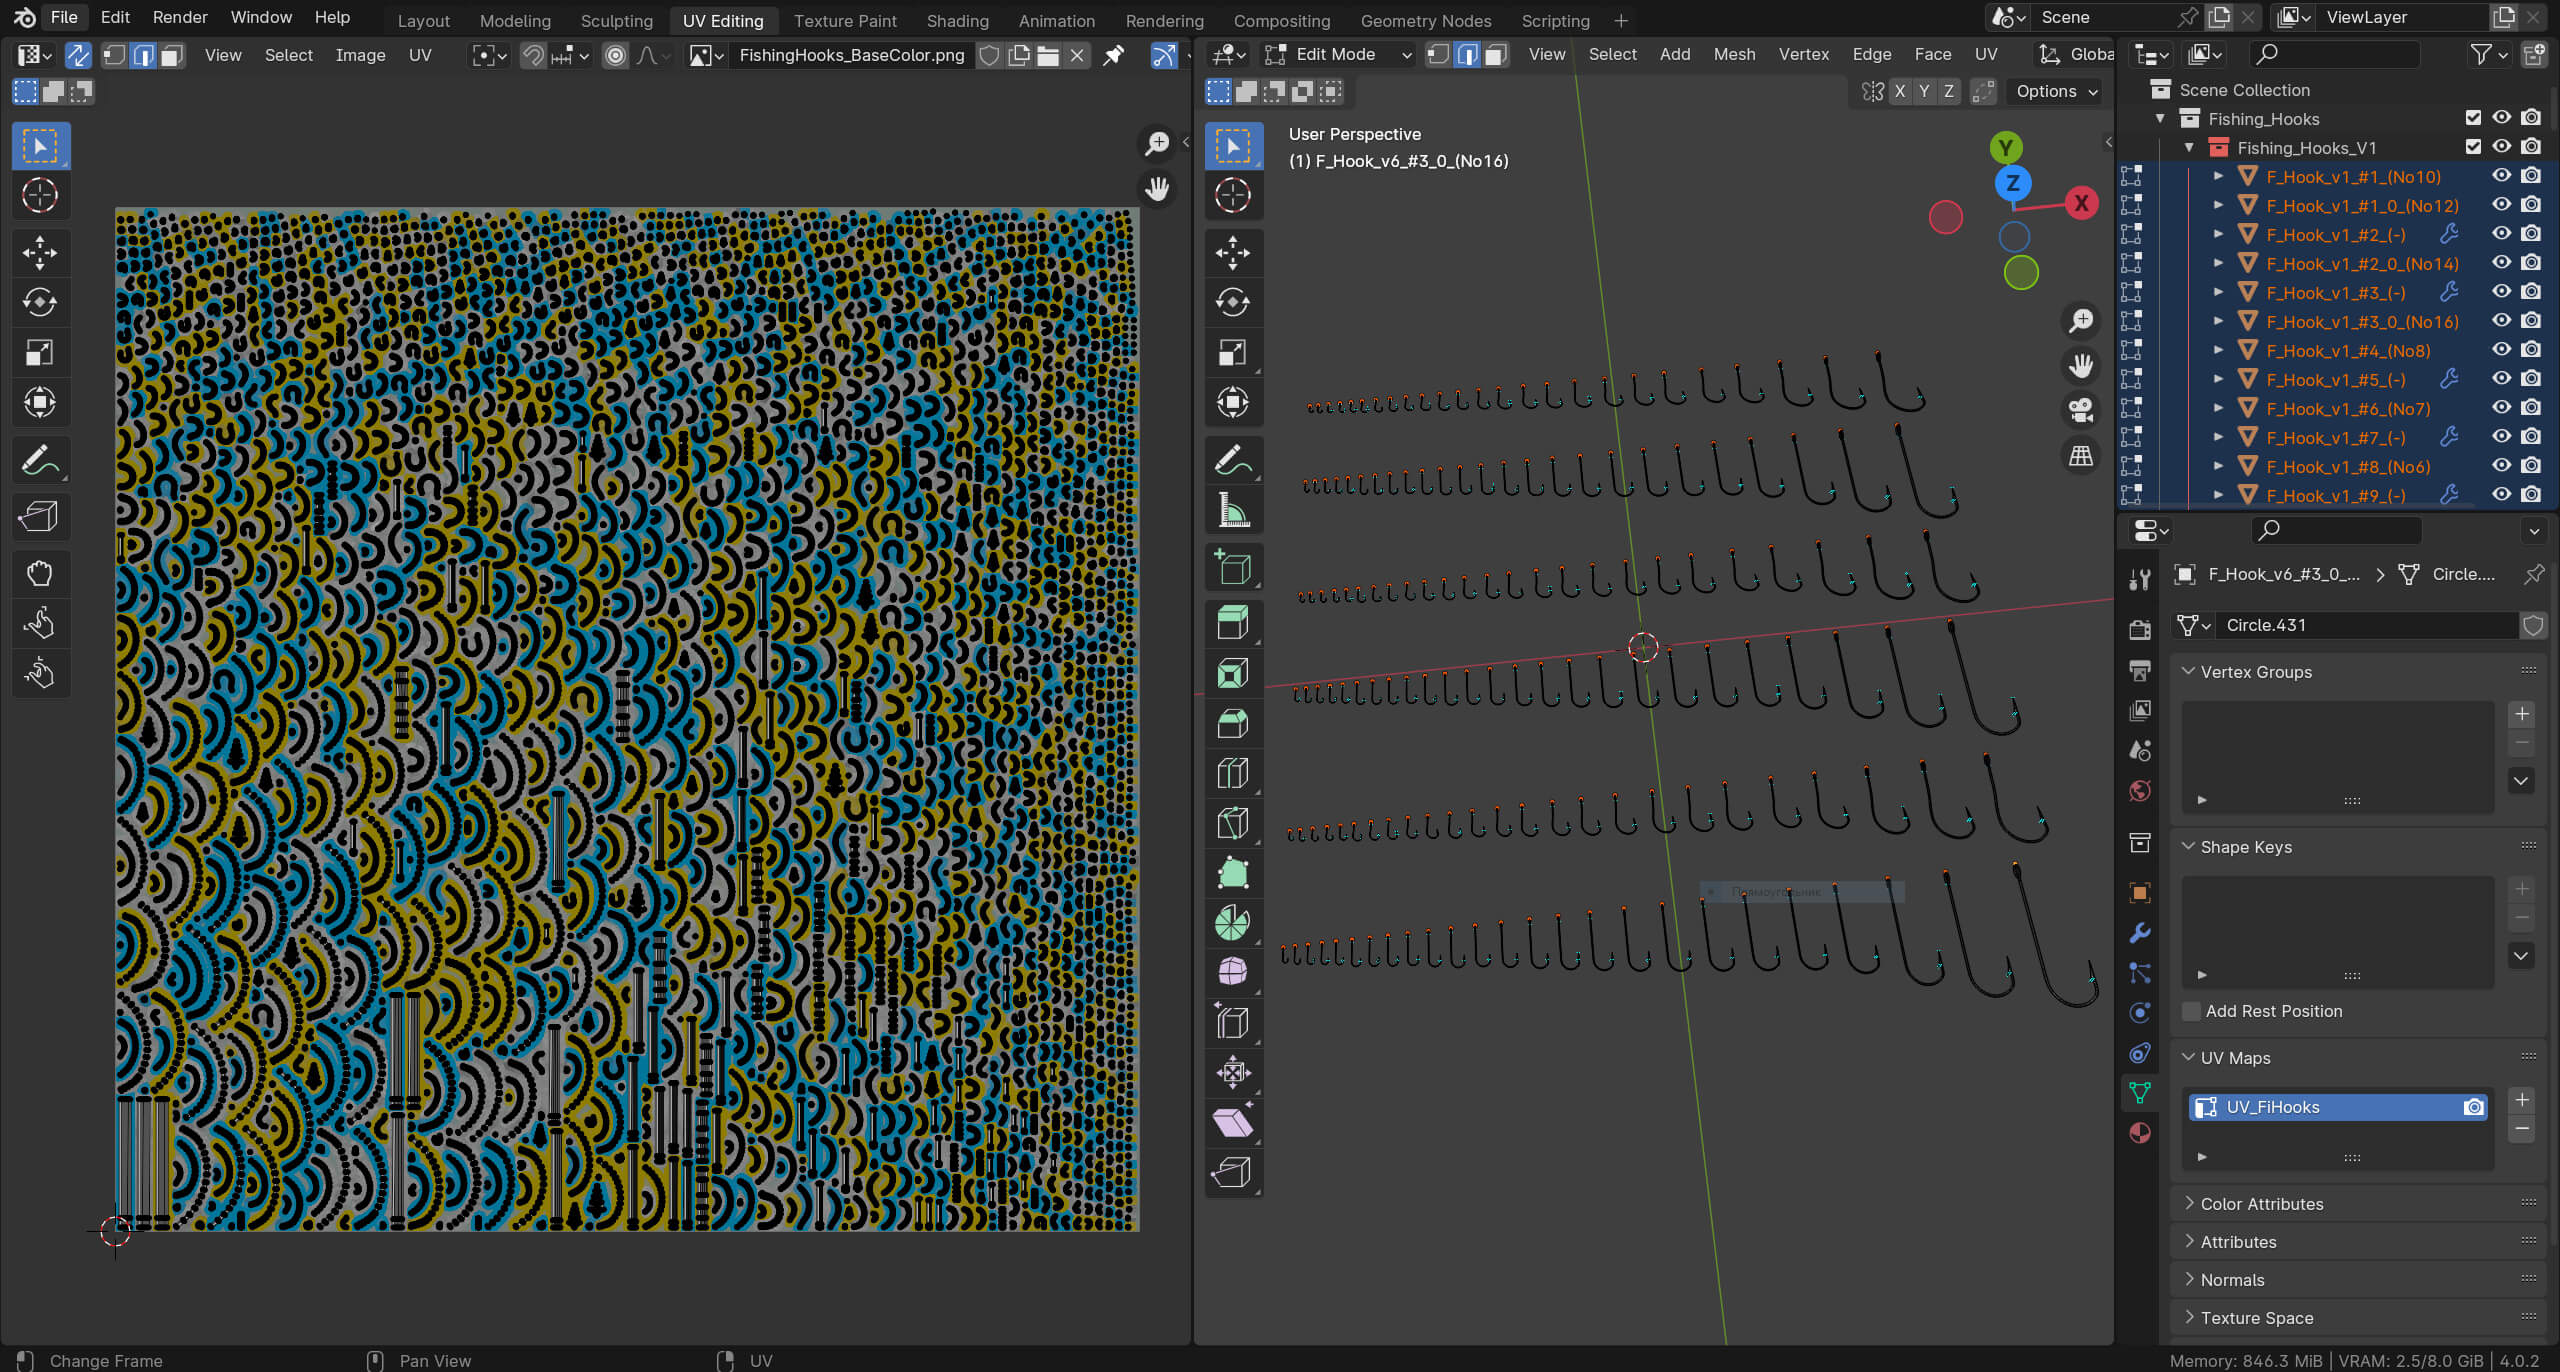Add a new UV map
The width and height of the screenshot is (2560, 1372).
click(x=2521, y=1100)
